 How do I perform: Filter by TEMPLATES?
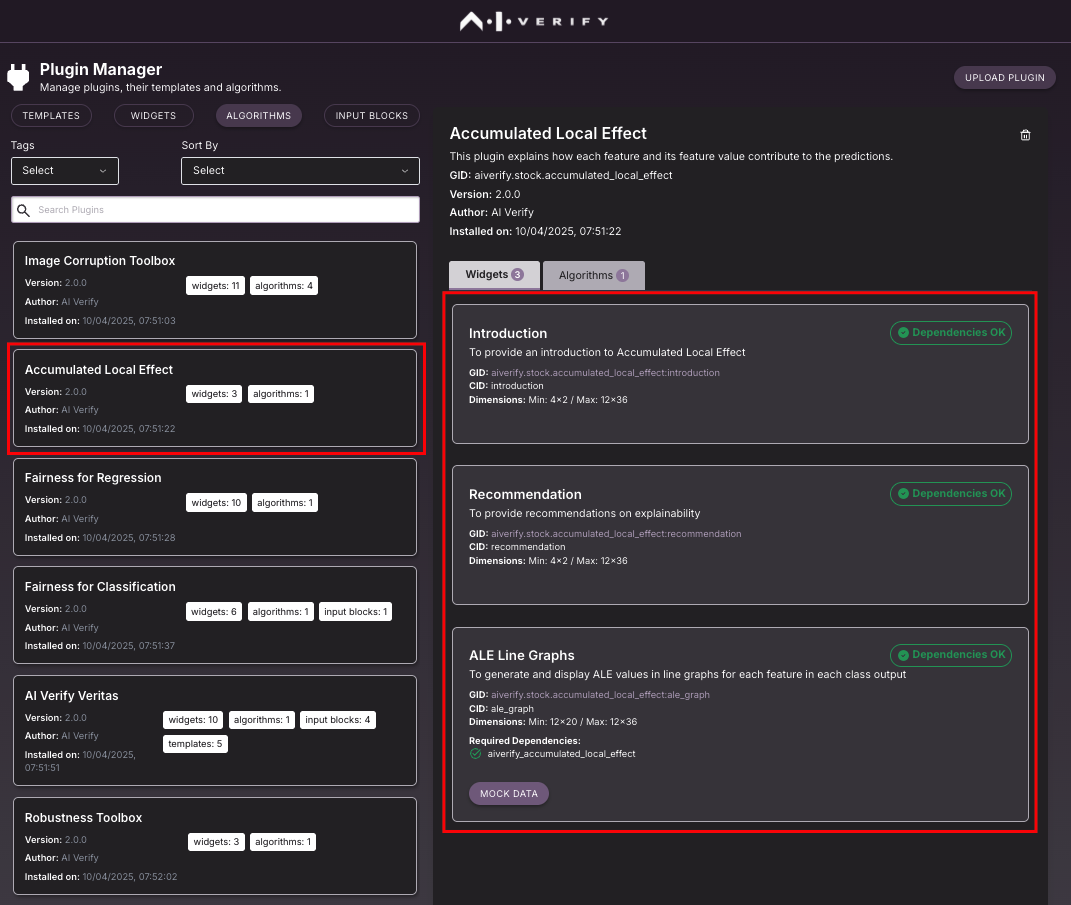51,115
